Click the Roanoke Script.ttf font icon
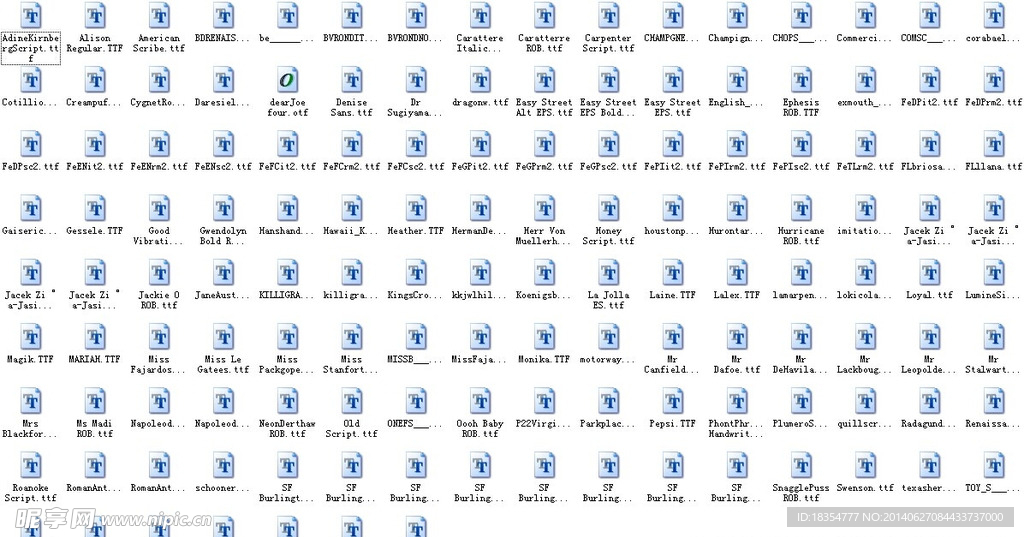Image resolution: width=1024 pixels, height=537 pixels. click(31, 465)
